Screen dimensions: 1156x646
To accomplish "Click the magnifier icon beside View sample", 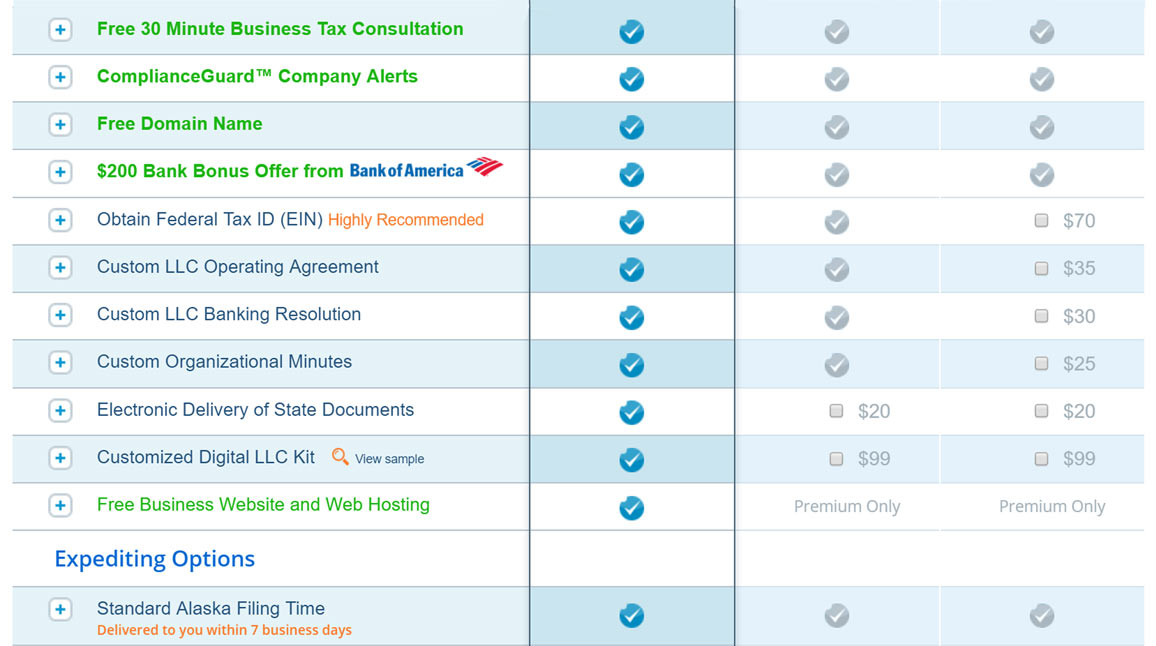I will tap(340, 457).
